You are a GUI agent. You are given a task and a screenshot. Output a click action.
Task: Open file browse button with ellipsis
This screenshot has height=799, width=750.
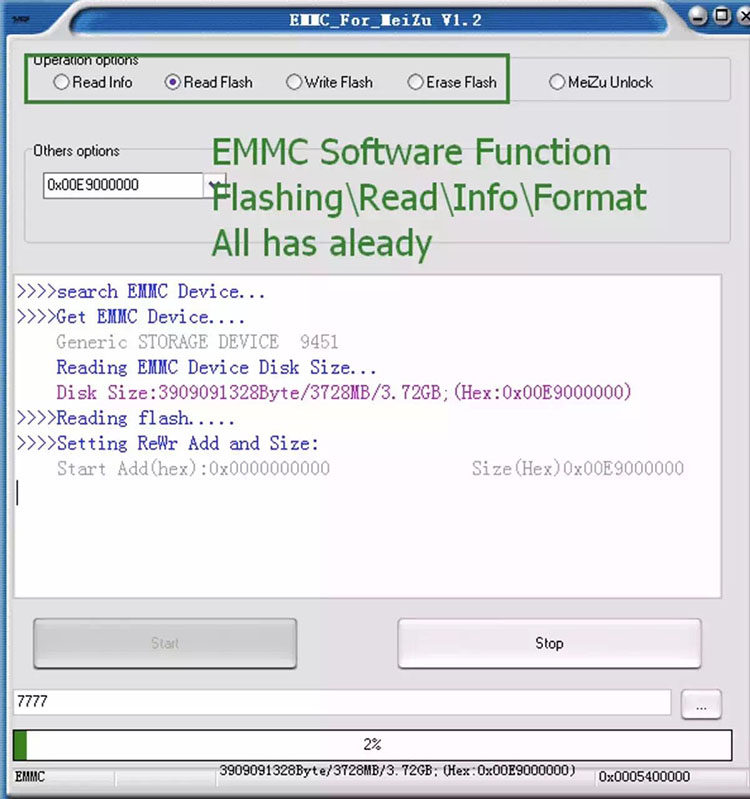(x=701, y=705)
